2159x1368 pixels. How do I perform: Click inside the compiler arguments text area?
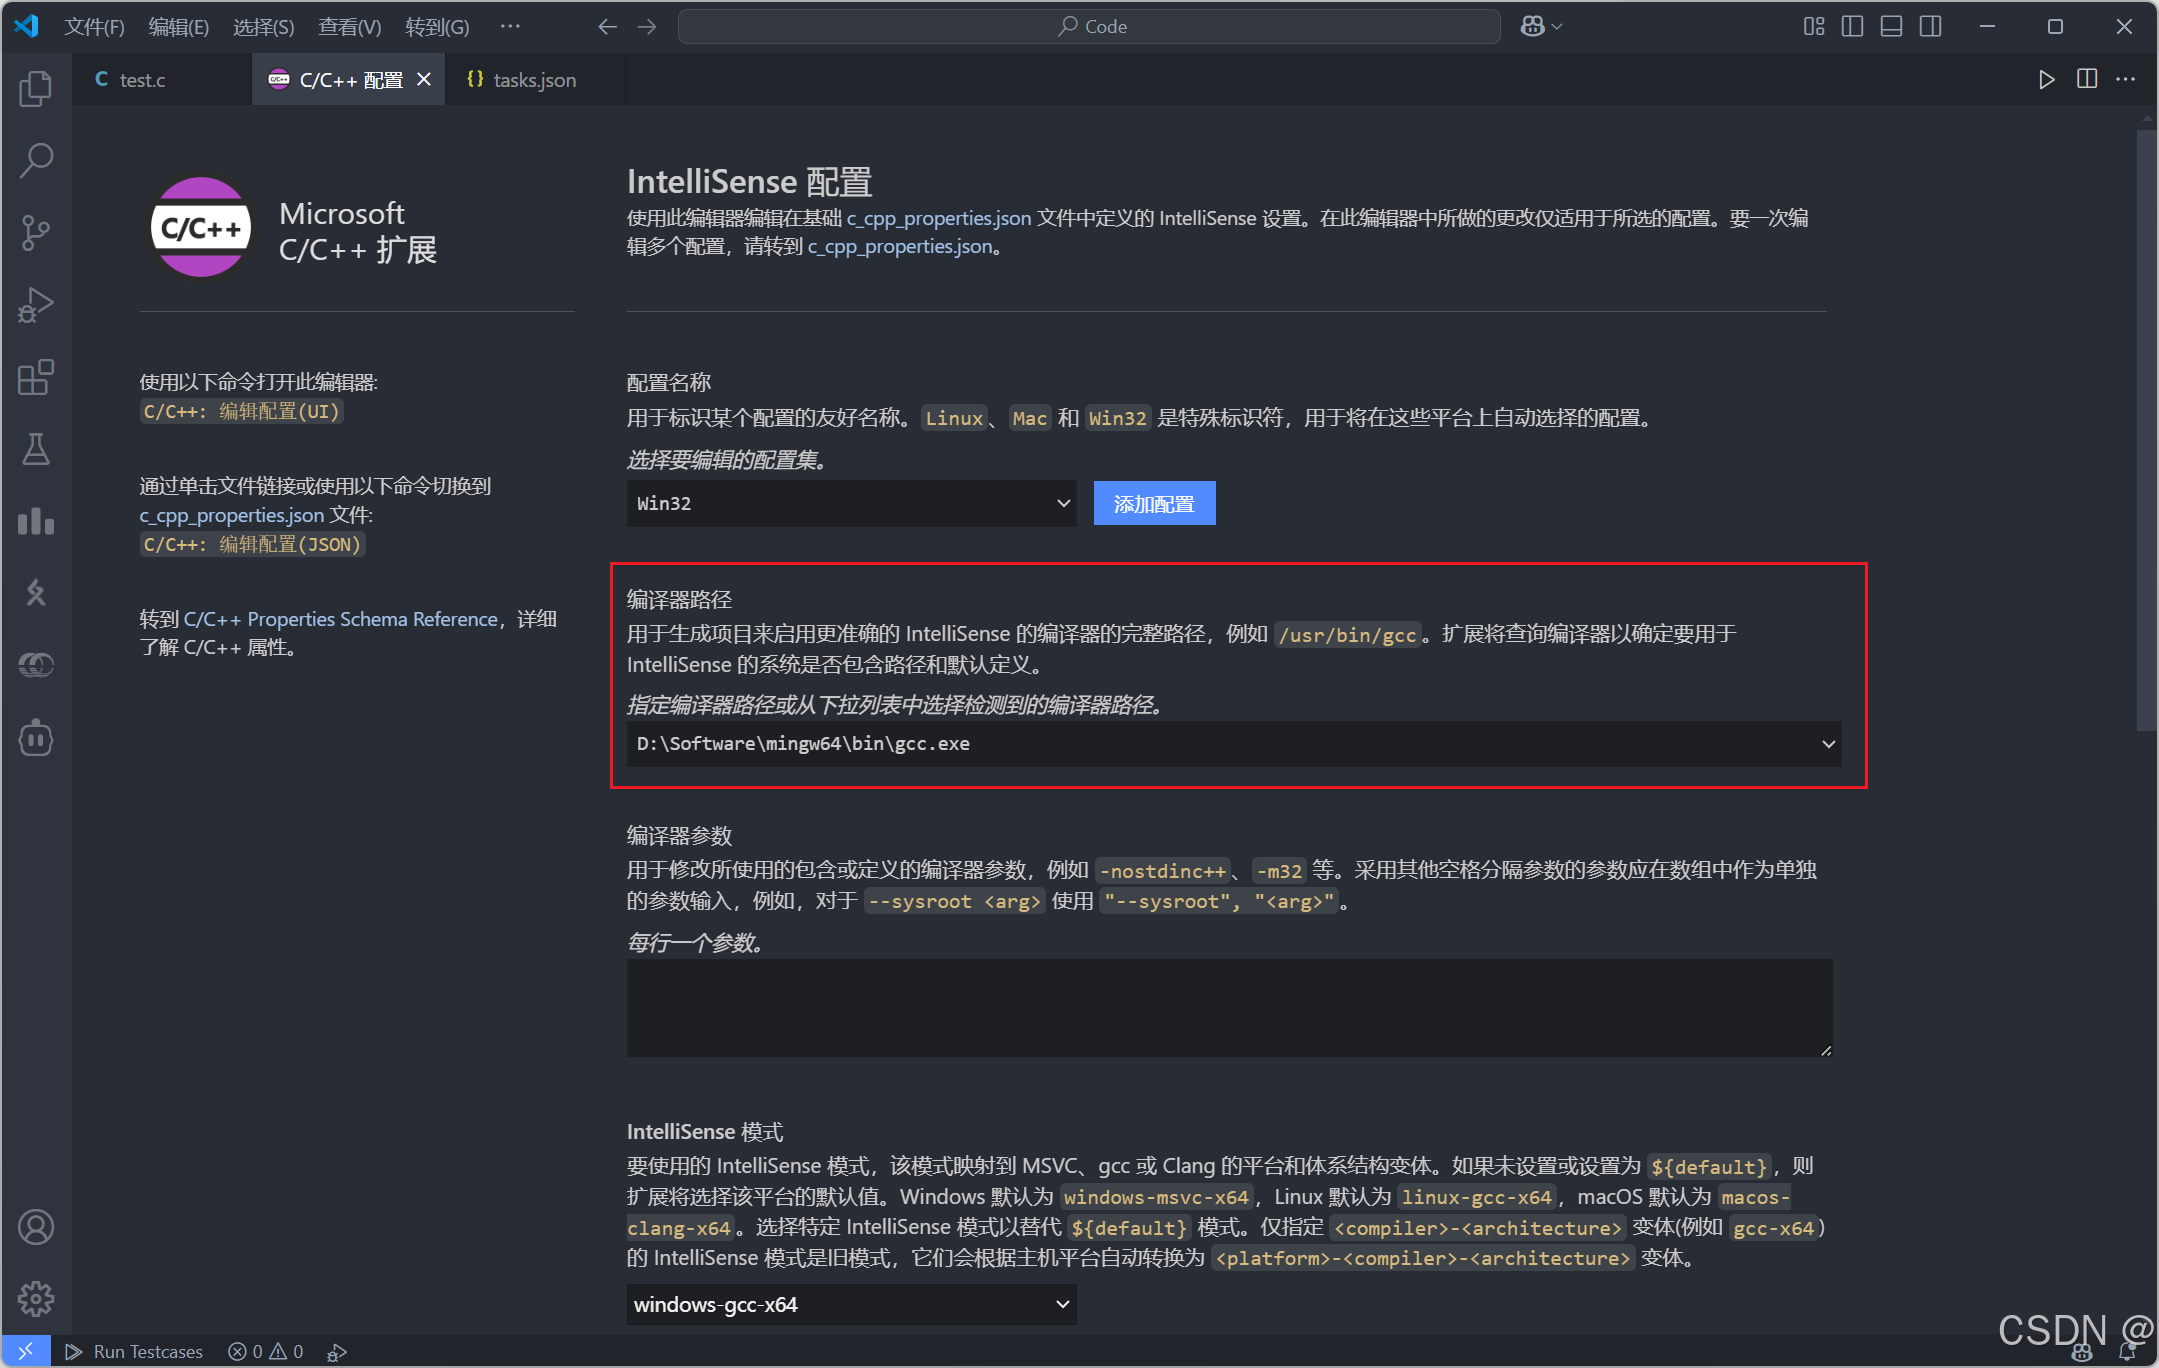tap(1229, 1007)
